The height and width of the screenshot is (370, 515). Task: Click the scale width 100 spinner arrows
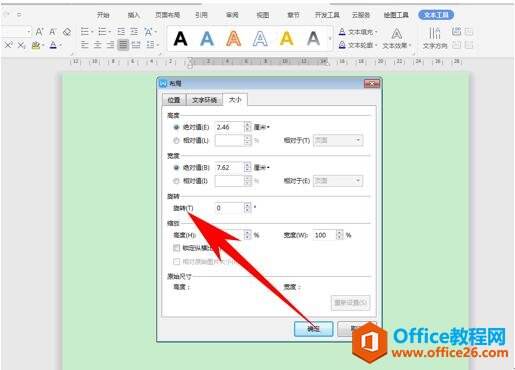pos(339,235)
